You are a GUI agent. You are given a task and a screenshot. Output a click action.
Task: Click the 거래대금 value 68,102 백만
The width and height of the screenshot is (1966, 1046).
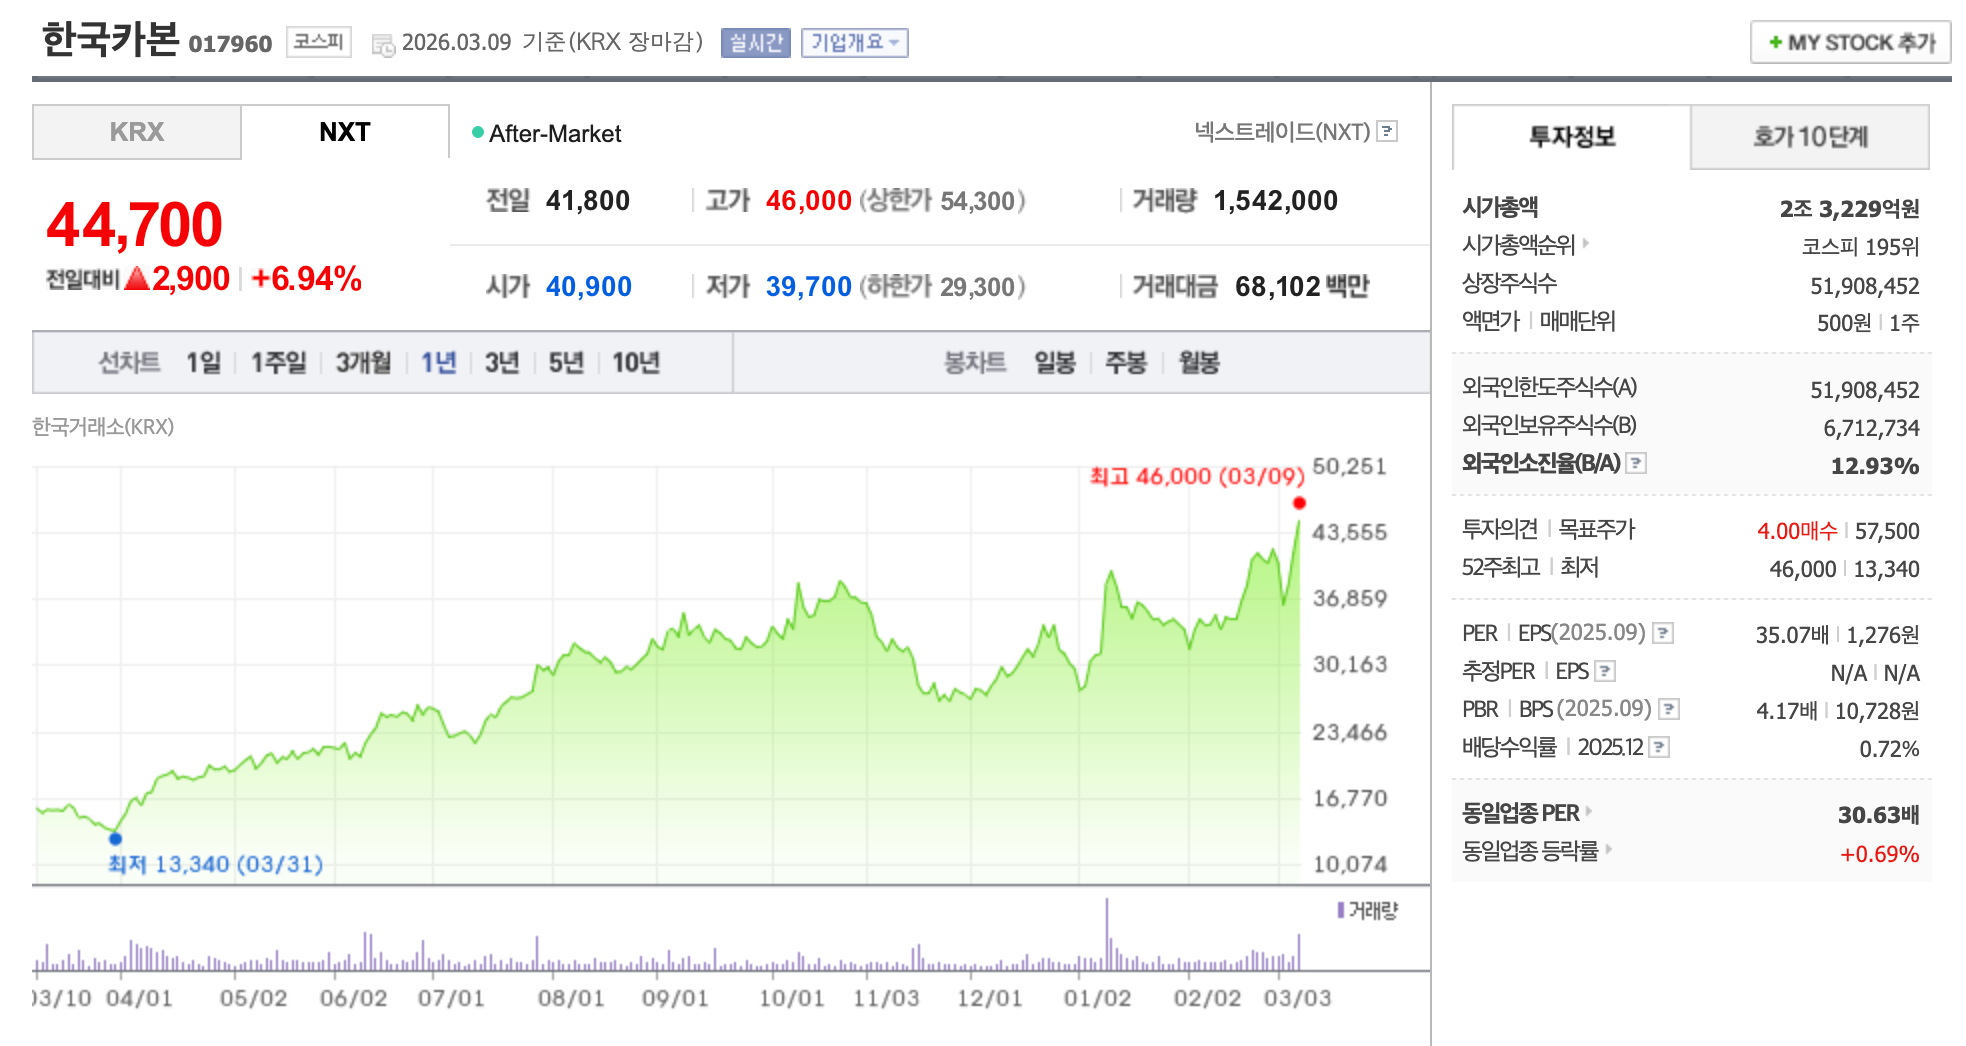pyautogui.click(x=1302, y=287)
